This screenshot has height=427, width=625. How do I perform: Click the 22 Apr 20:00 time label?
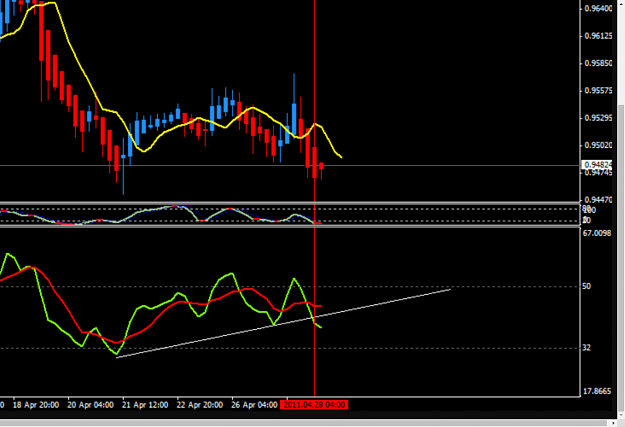[x=200, y=405]
